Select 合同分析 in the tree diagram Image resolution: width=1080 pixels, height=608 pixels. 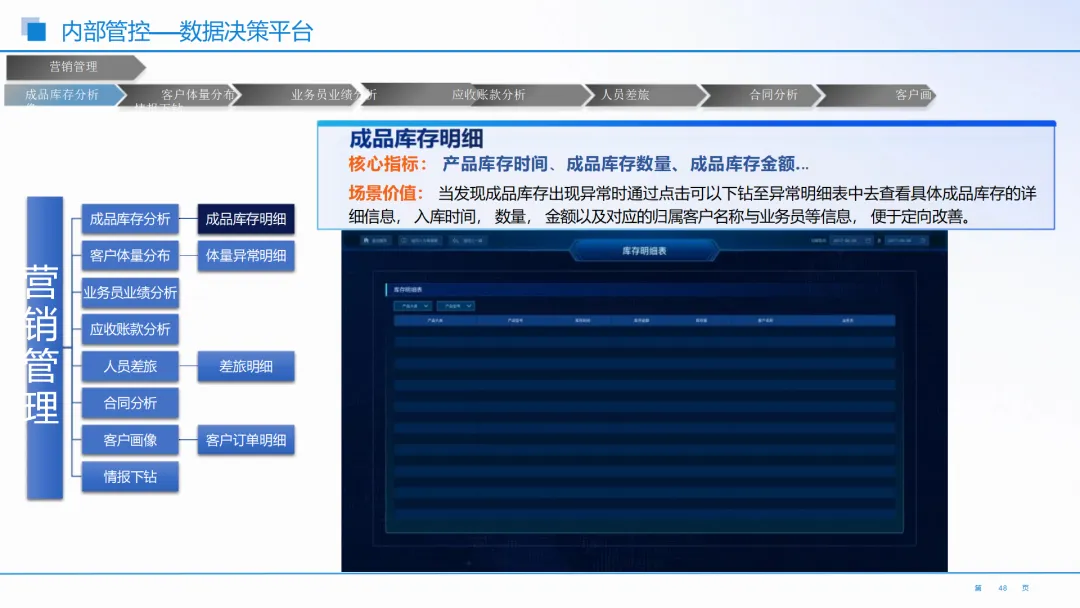(130, 403)
